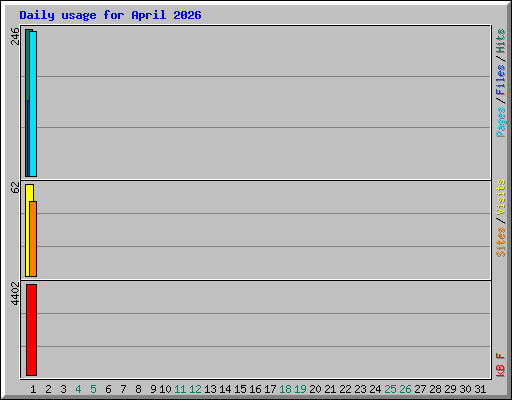The image size is (512, 400).
Task: Click the 62 y-axis value
Action: click(x=15, y=188)
